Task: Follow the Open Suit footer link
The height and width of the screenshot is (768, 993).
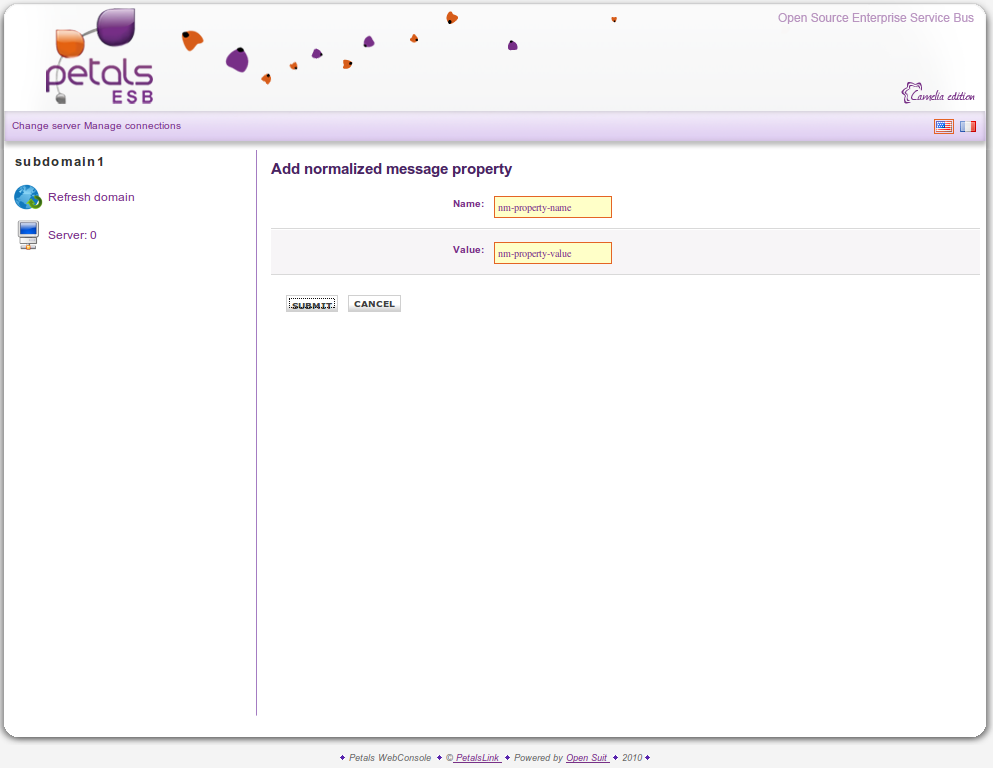Action: click(x=587, y=758)
